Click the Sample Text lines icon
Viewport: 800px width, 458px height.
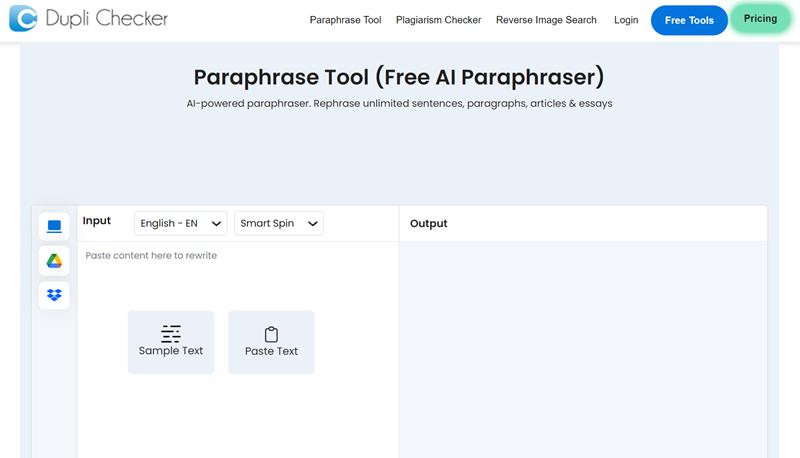pos(170,334)
